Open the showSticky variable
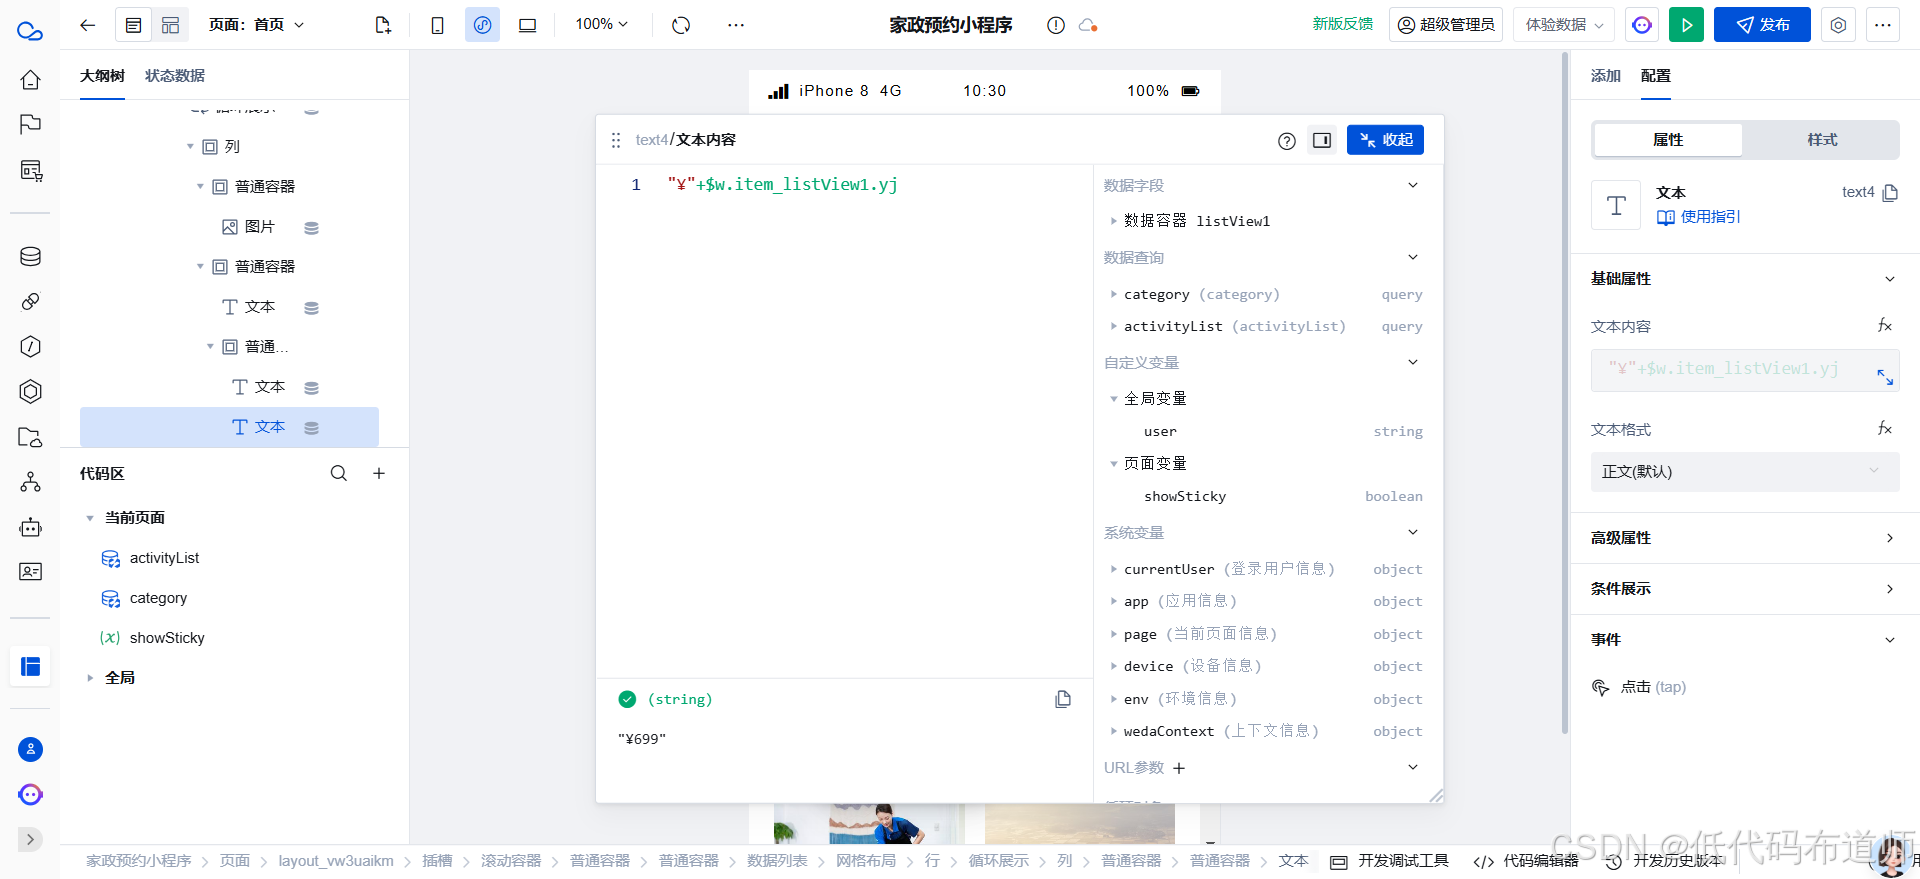The width and height of the screenshot is (1920, 879). (x=167, y=638)
